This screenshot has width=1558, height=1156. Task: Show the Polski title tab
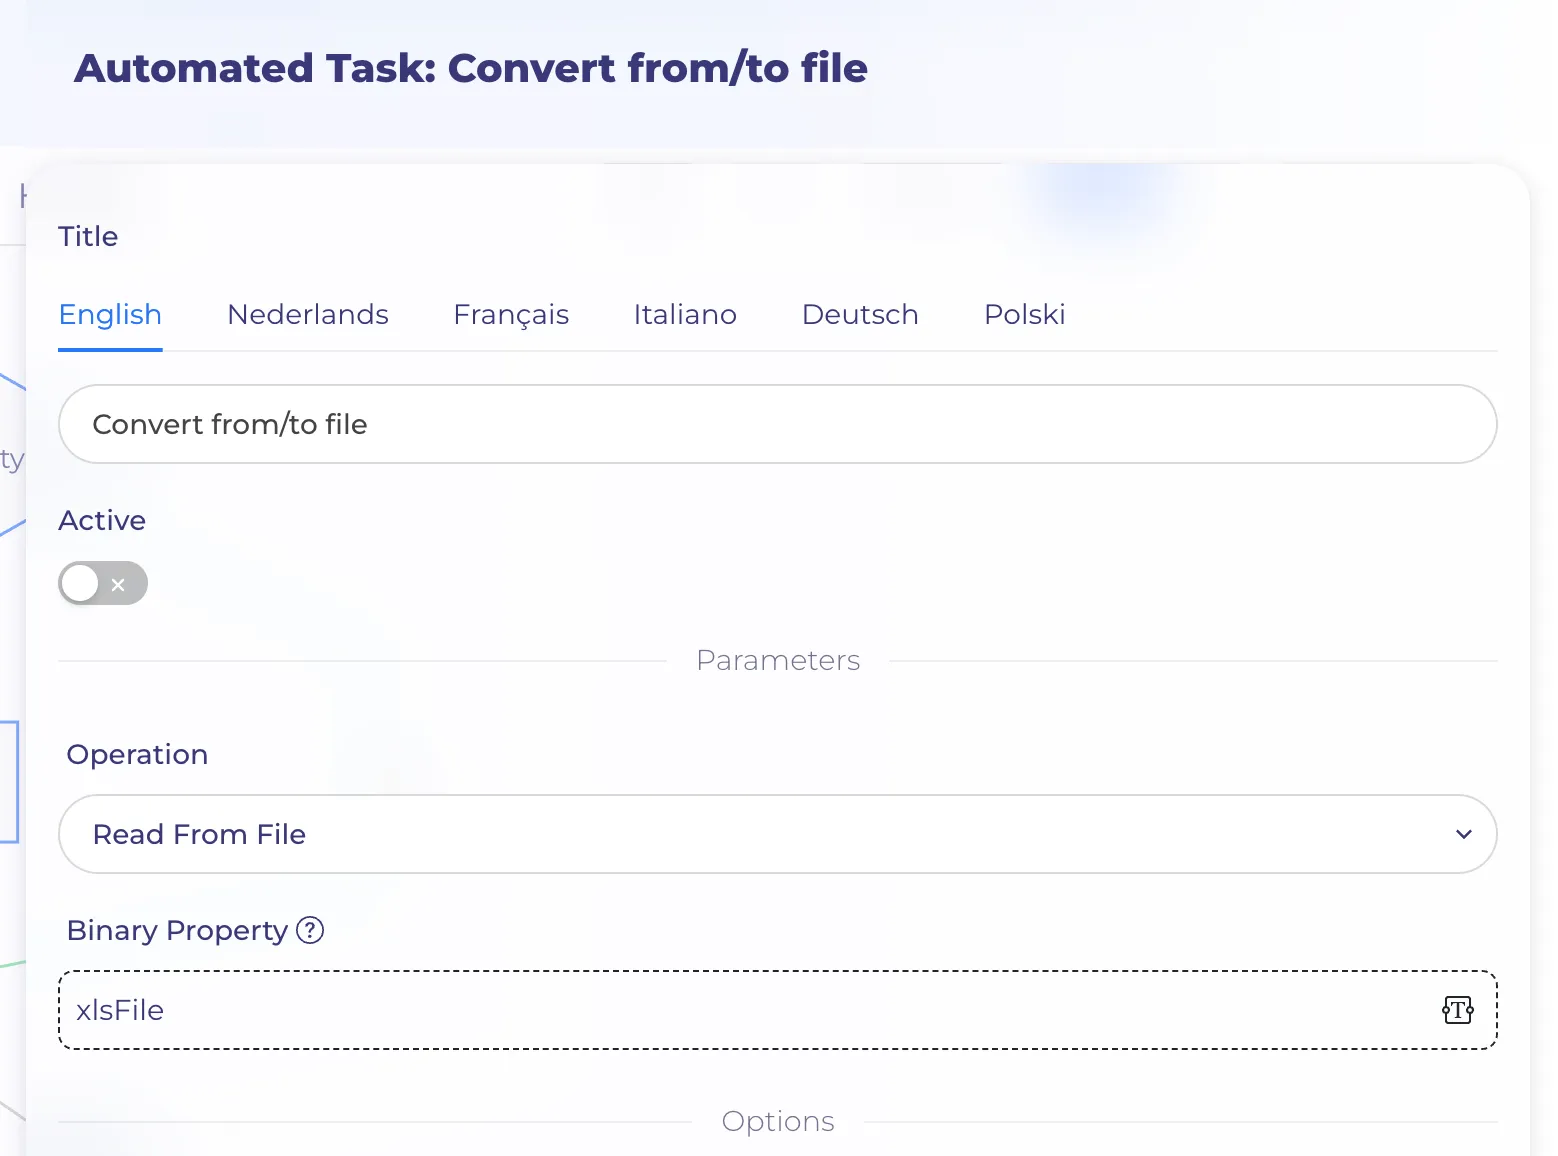(1025, 315)
